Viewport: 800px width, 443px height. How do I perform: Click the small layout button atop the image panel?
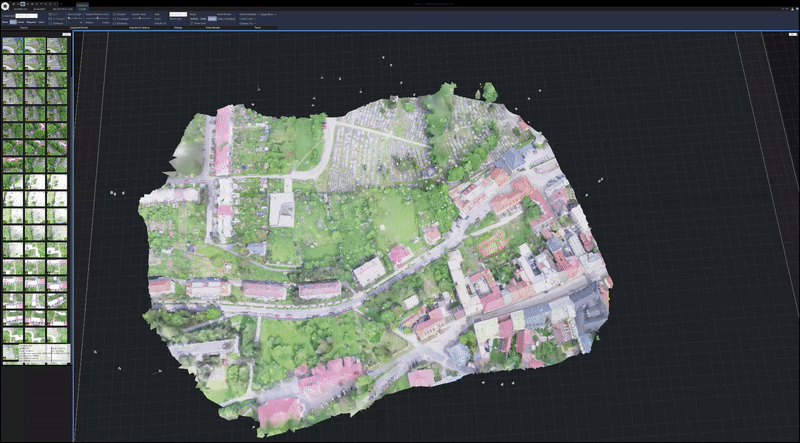pyautogui.click(x=66, y=35)
